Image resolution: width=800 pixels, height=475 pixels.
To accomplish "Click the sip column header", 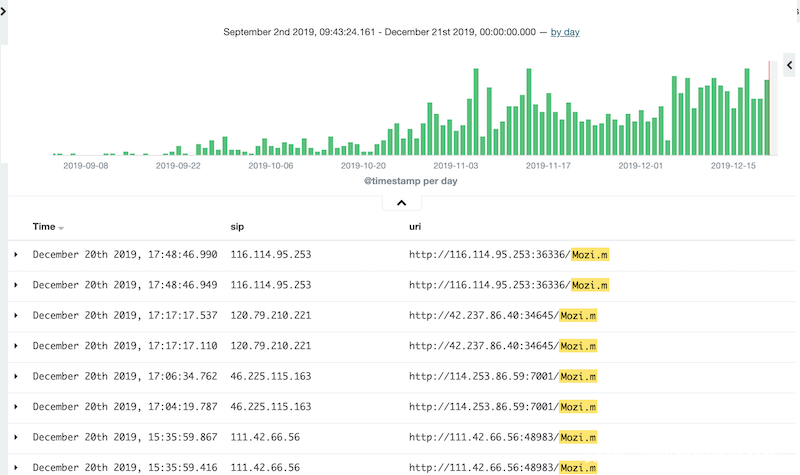I will point(237,227).
